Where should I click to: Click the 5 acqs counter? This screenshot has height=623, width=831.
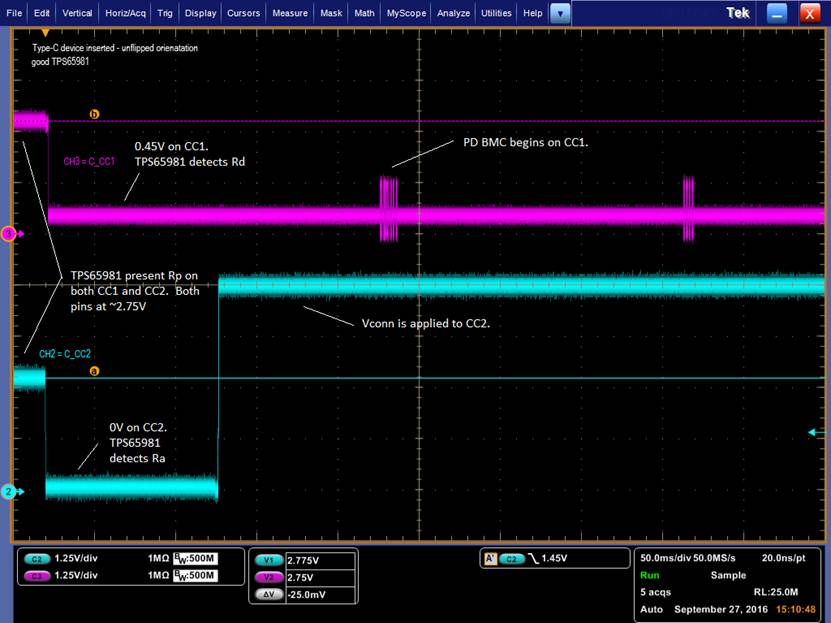click(655, 592)
